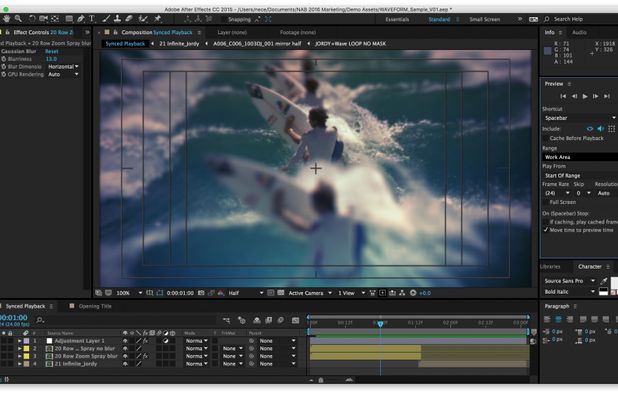Select the Rotation tool
The height and width of the screenshot is (394, 618).
[32, 19]
